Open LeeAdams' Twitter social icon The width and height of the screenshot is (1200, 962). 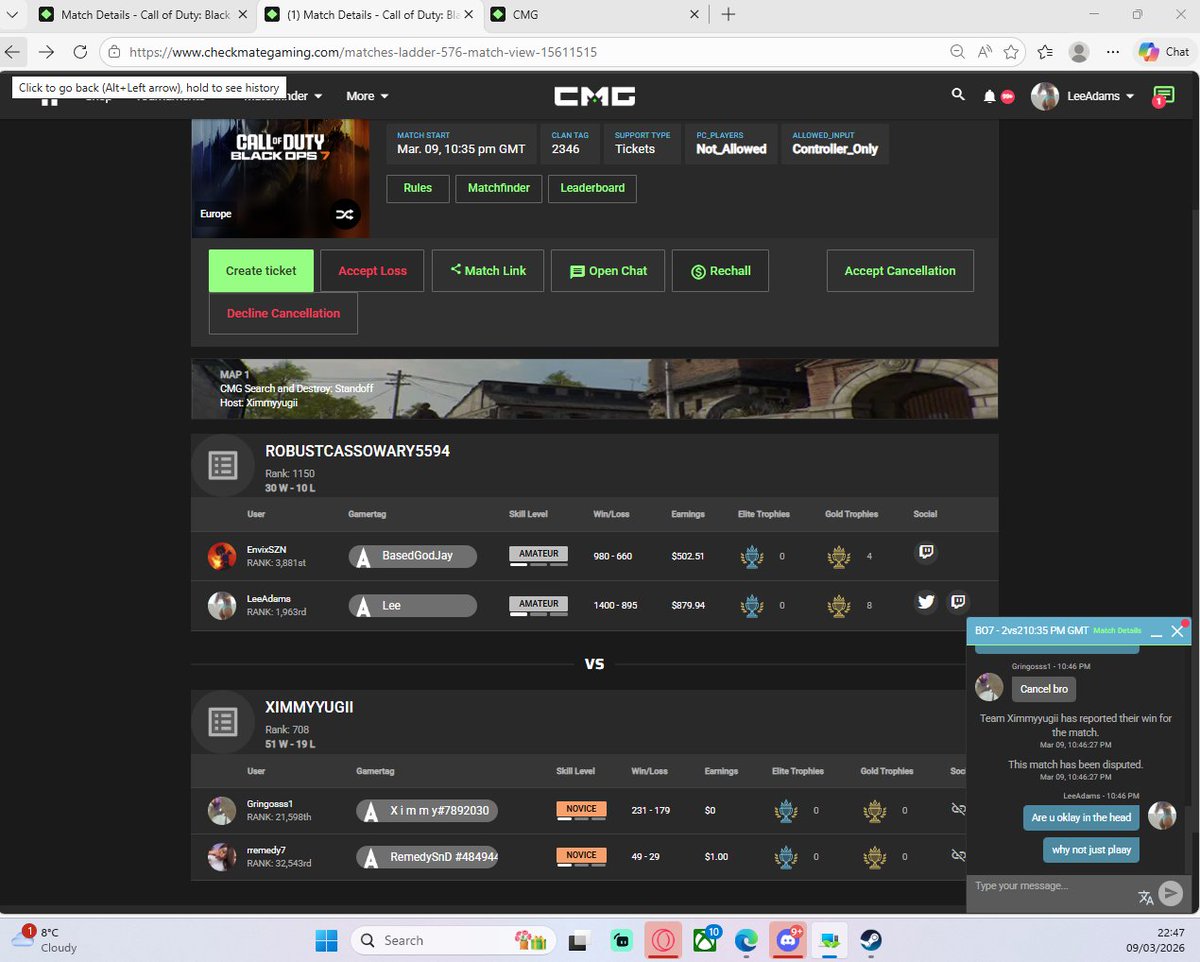925,602
